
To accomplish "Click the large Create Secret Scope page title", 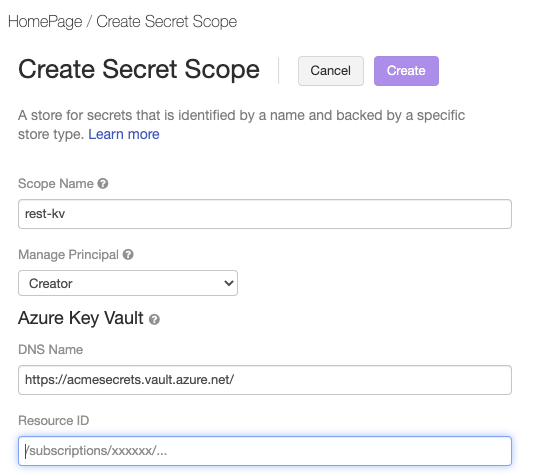I will coord(139,70).
